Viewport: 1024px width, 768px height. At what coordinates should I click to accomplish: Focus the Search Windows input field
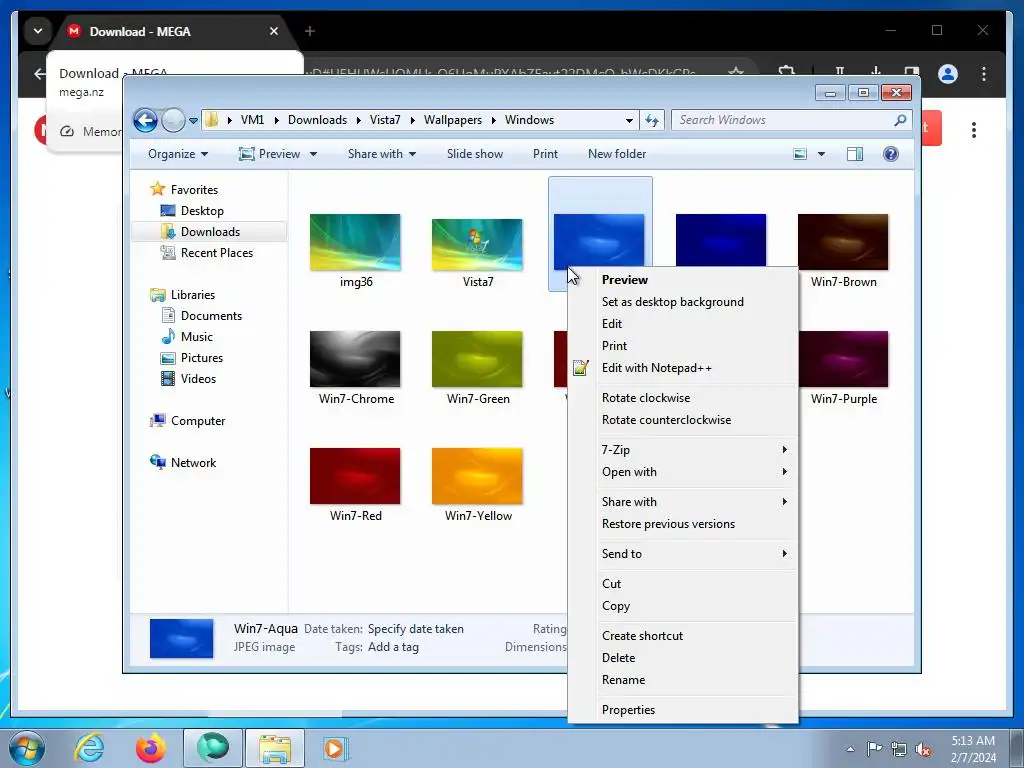click(784, 120)
